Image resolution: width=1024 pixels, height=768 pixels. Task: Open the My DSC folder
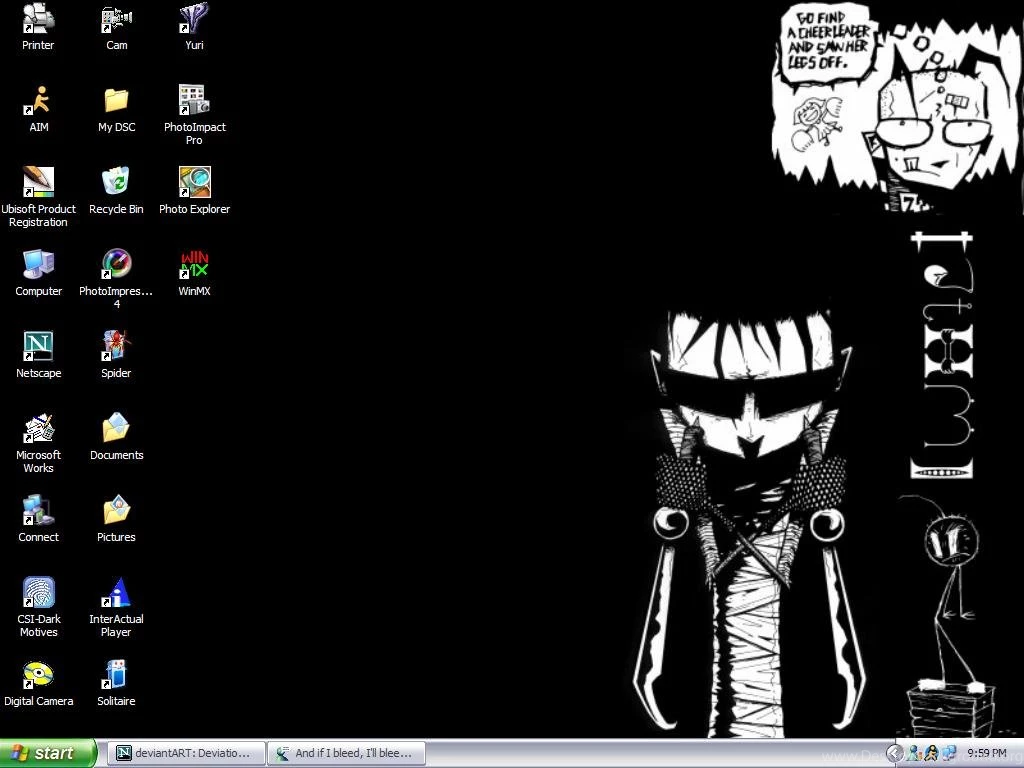[116, 102]
